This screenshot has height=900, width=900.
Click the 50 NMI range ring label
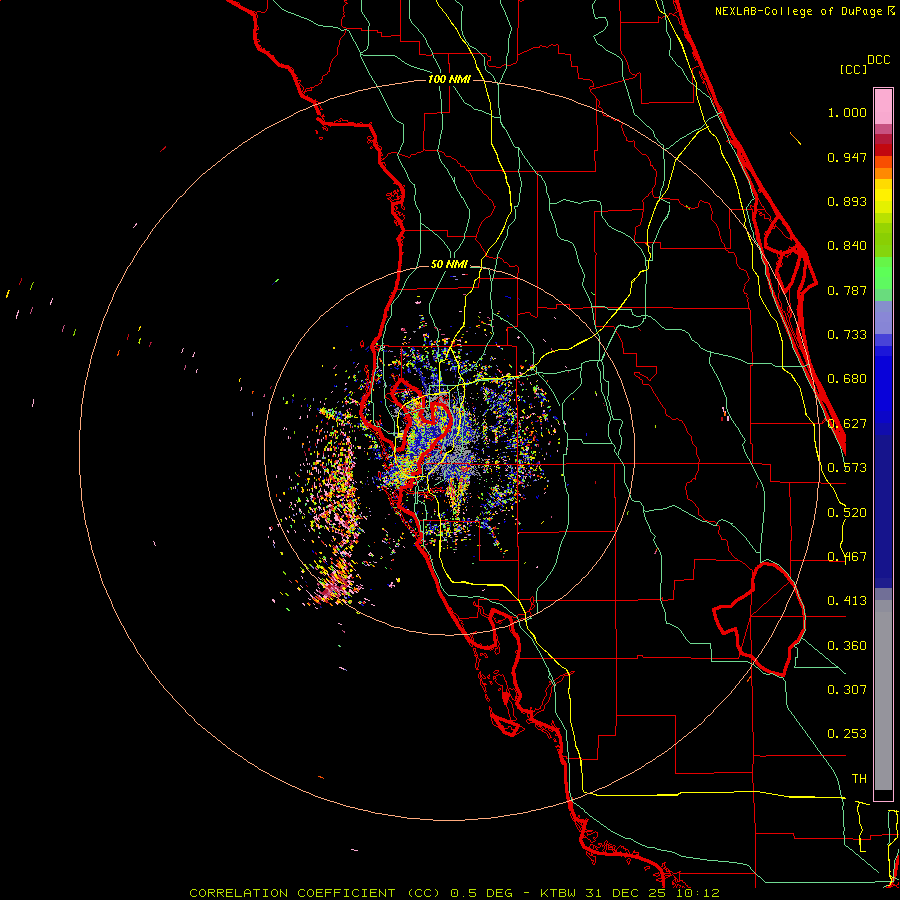[449, 264]
